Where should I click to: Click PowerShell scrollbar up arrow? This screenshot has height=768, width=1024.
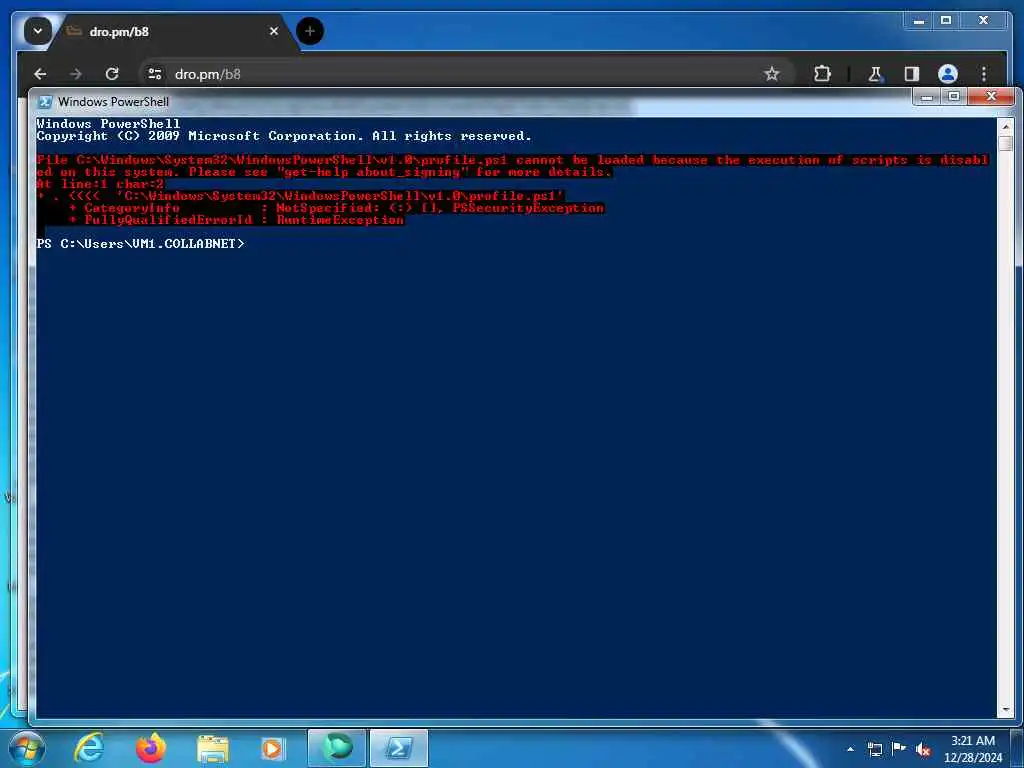pyautogui.click(x=1006, y=126)
